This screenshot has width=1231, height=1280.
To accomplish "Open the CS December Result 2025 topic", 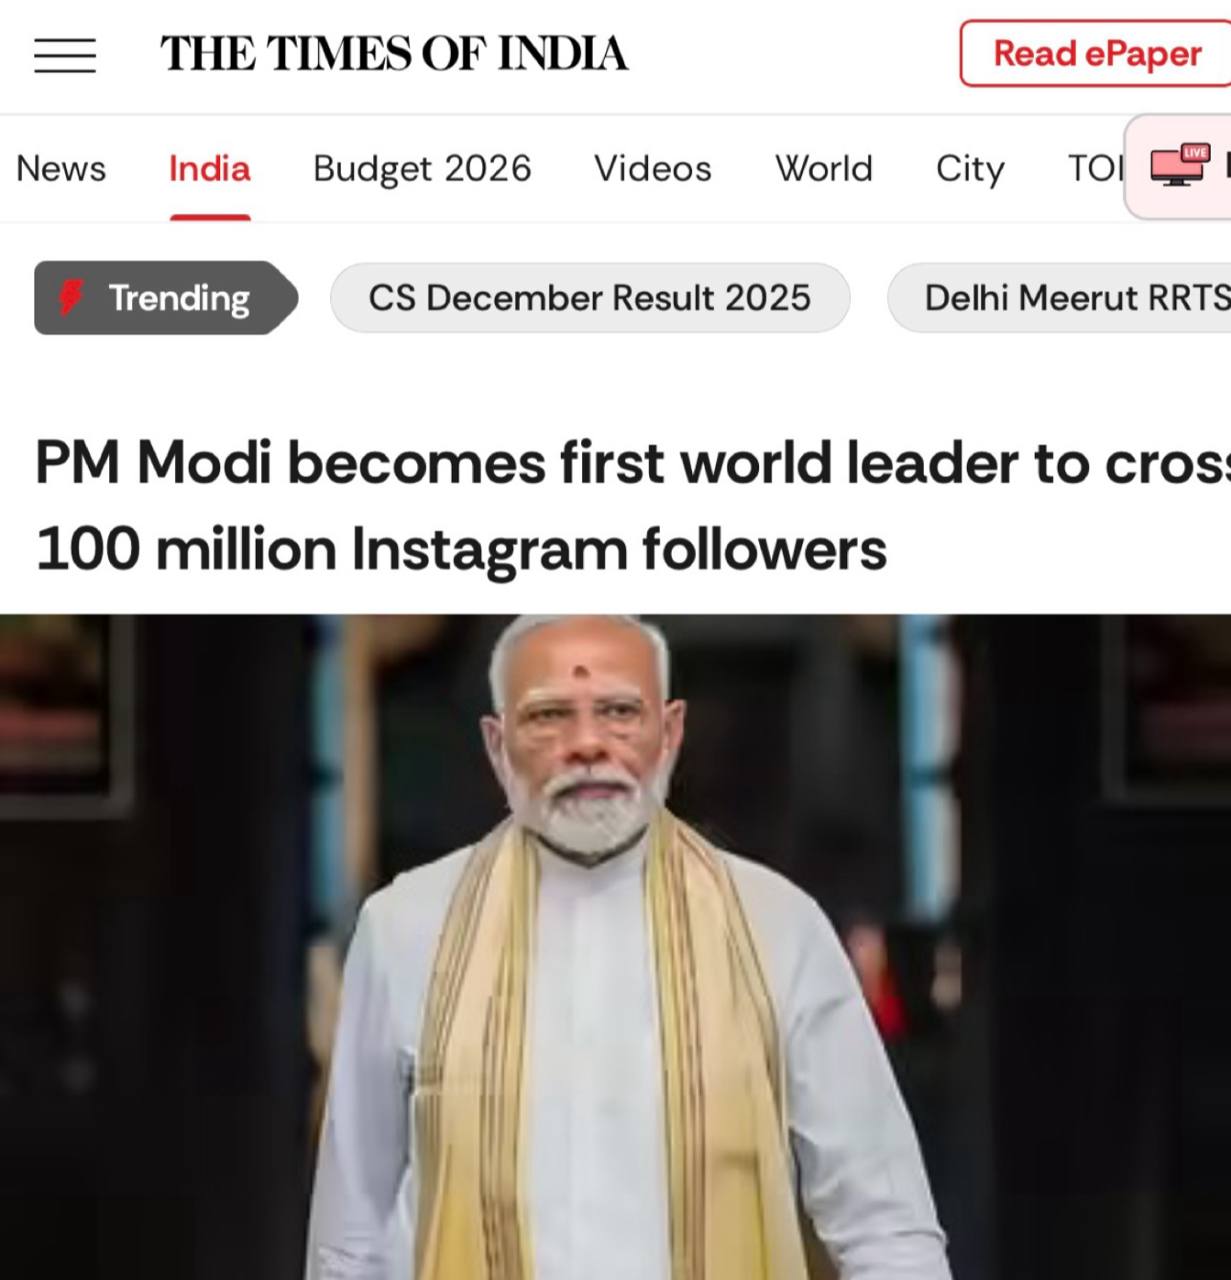I will point(589,298).
